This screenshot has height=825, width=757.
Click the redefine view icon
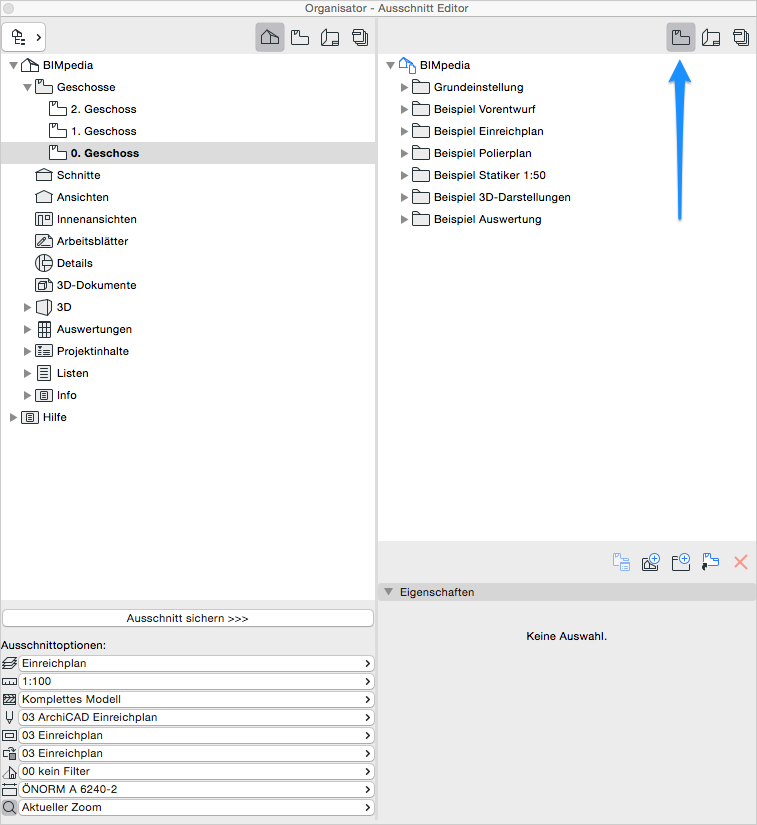pyautogui.click(x=711, y=562)
